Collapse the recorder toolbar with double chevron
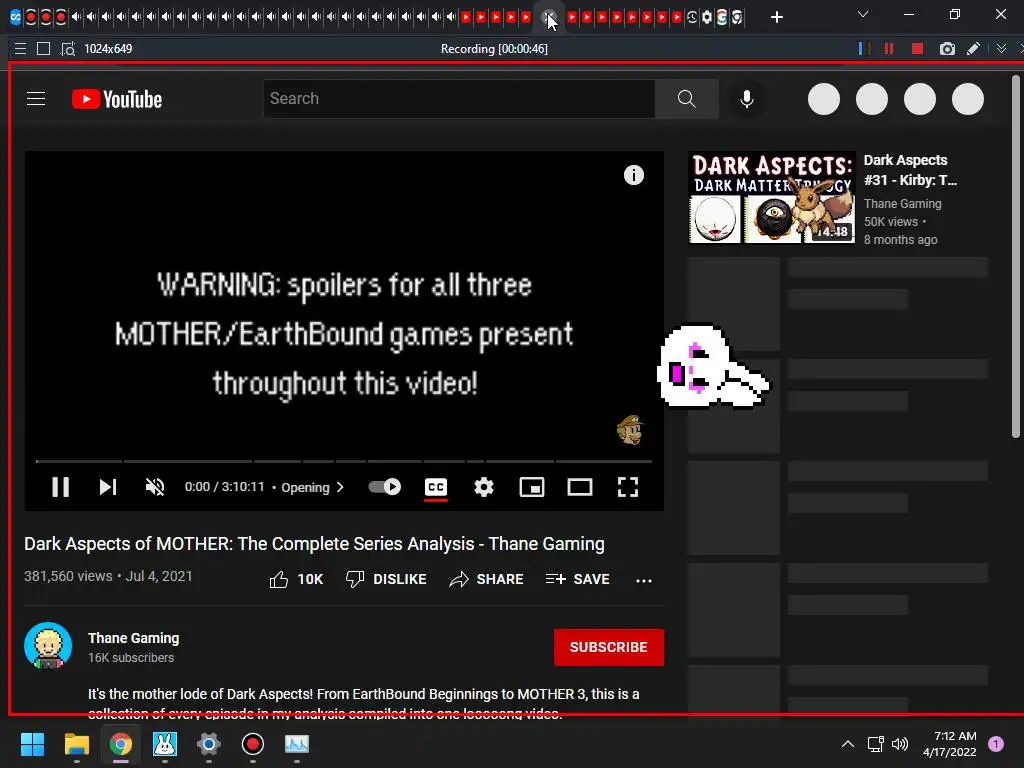The width and height of the screenshot is (1024, 768). click(x=1001, y=48)
